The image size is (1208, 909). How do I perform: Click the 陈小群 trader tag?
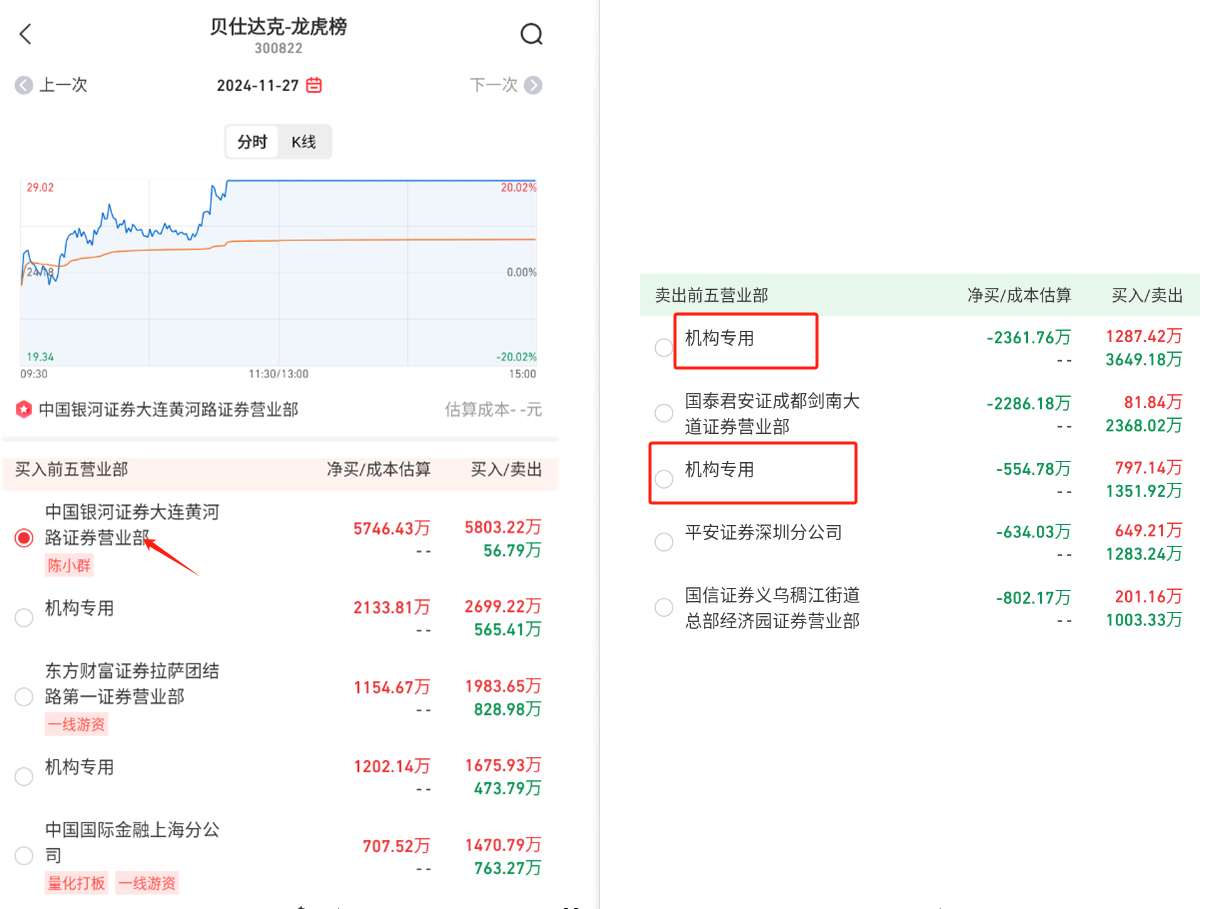[69, 565]
